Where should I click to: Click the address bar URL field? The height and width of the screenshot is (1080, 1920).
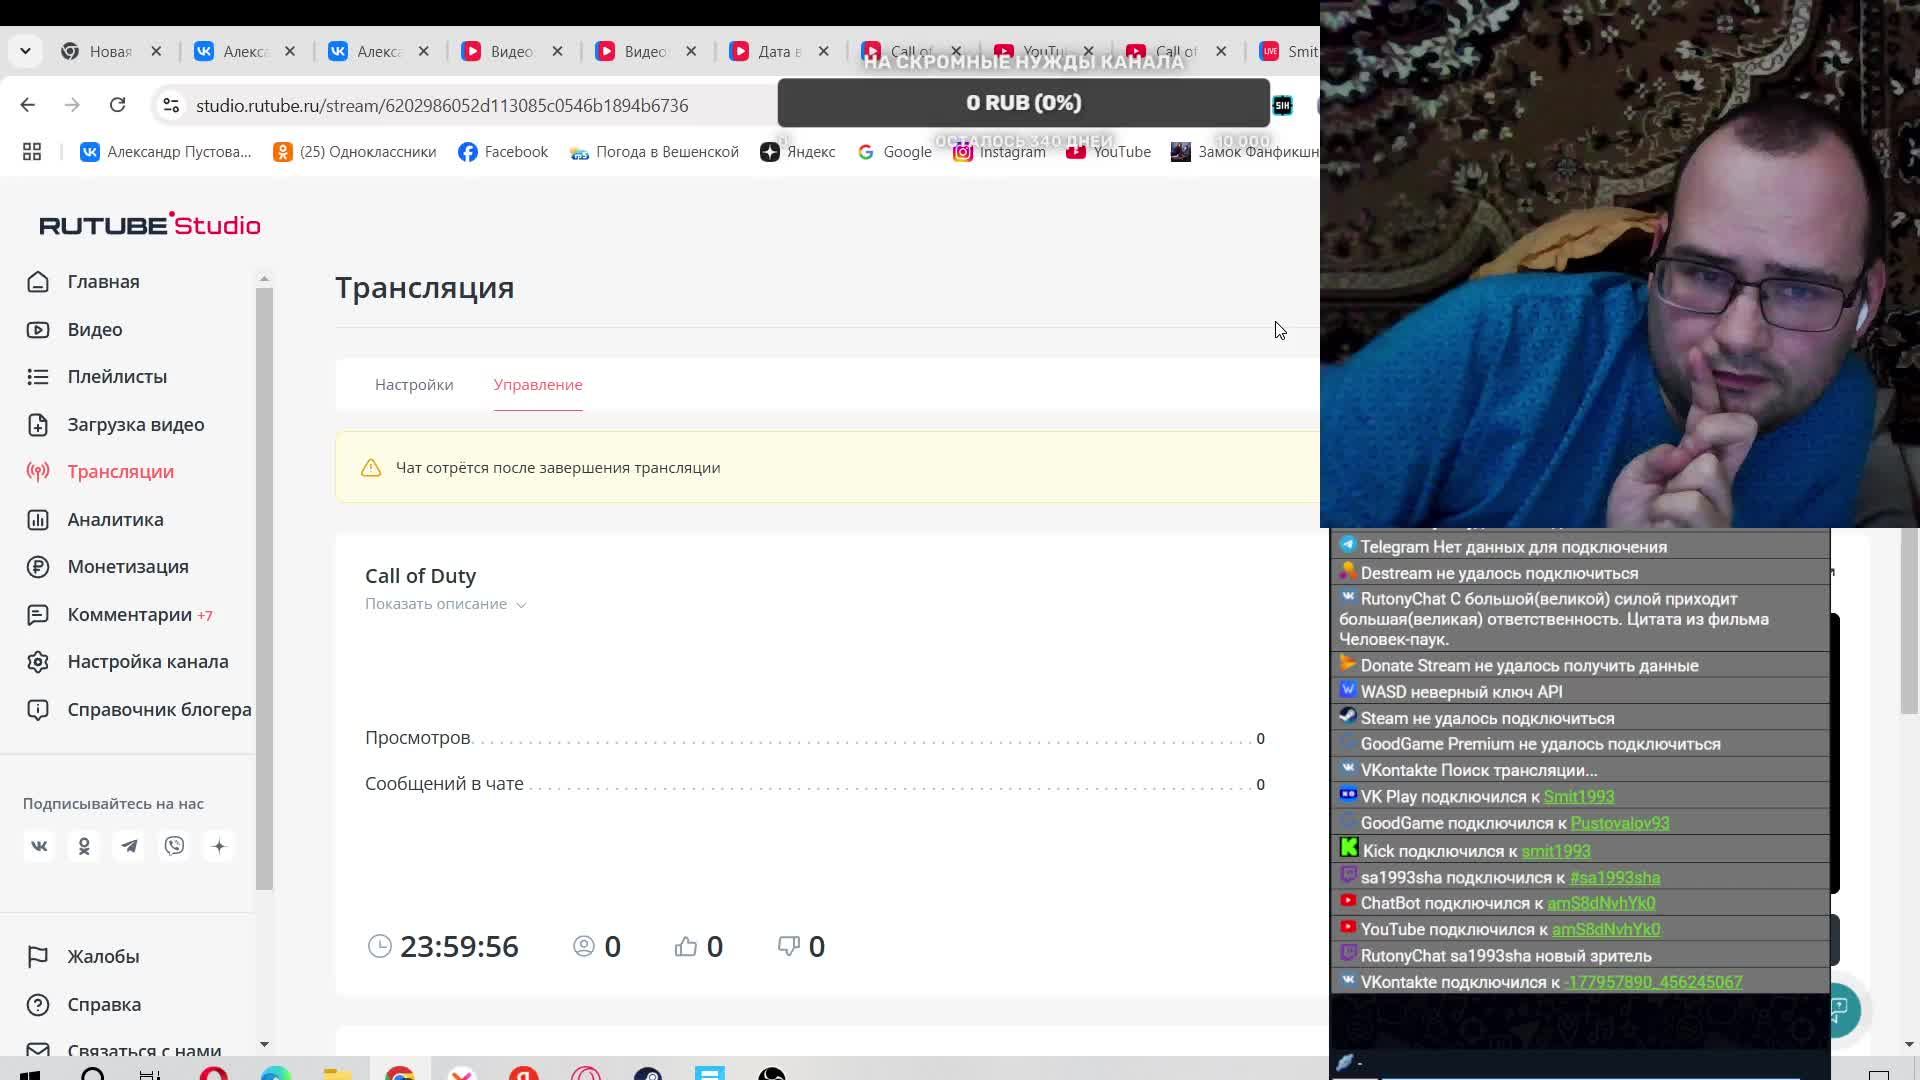[442, 106]
